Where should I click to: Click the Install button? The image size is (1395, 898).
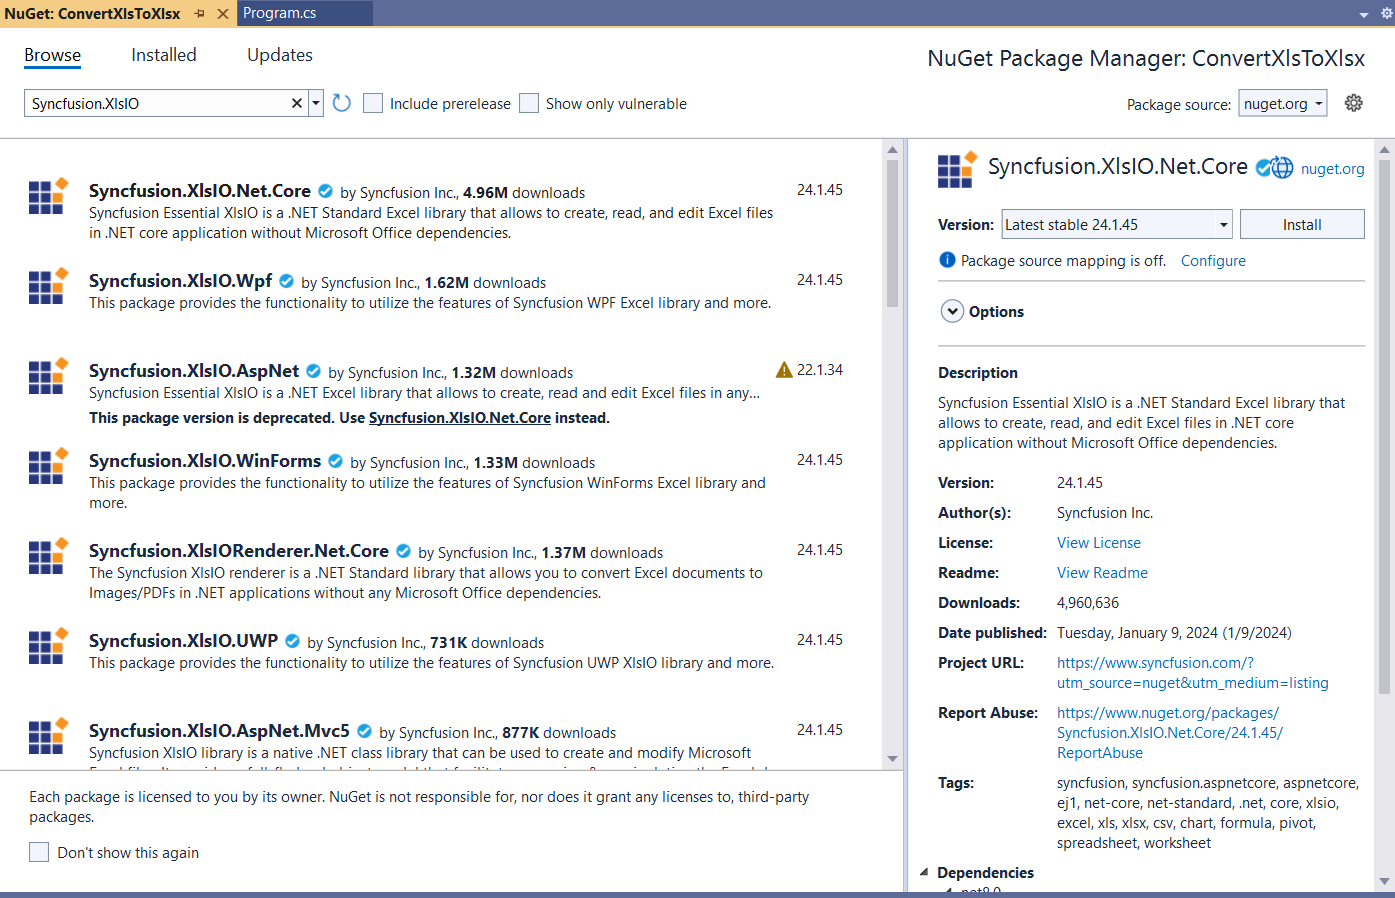point(1301,225)
